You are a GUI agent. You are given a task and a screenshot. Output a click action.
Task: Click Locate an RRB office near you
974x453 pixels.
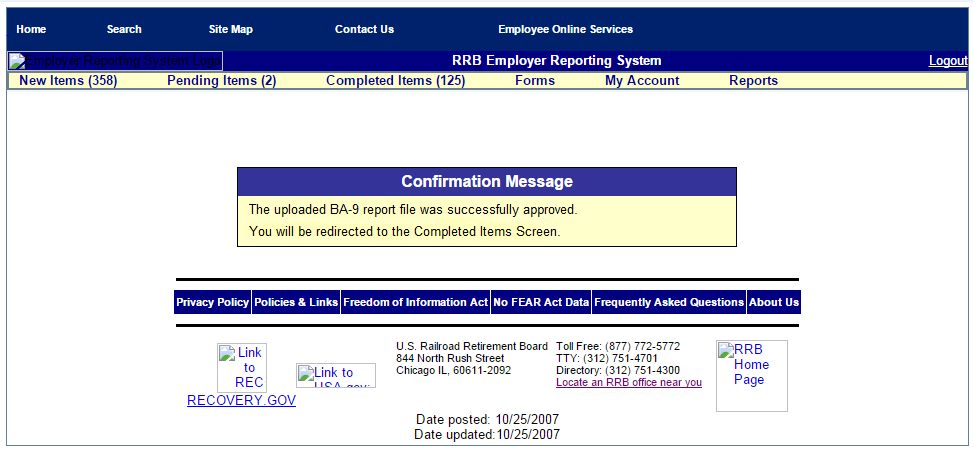click(x=628, y=382)
